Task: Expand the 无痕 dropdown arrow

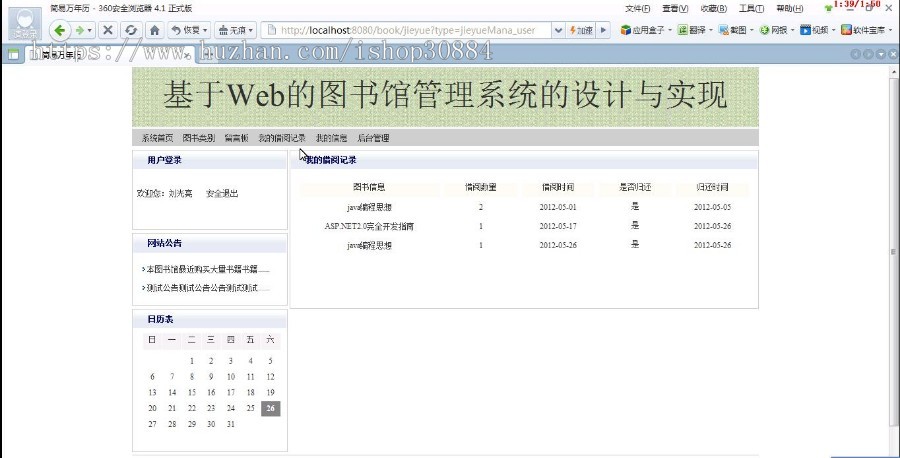Action: (x=251, y=30)
